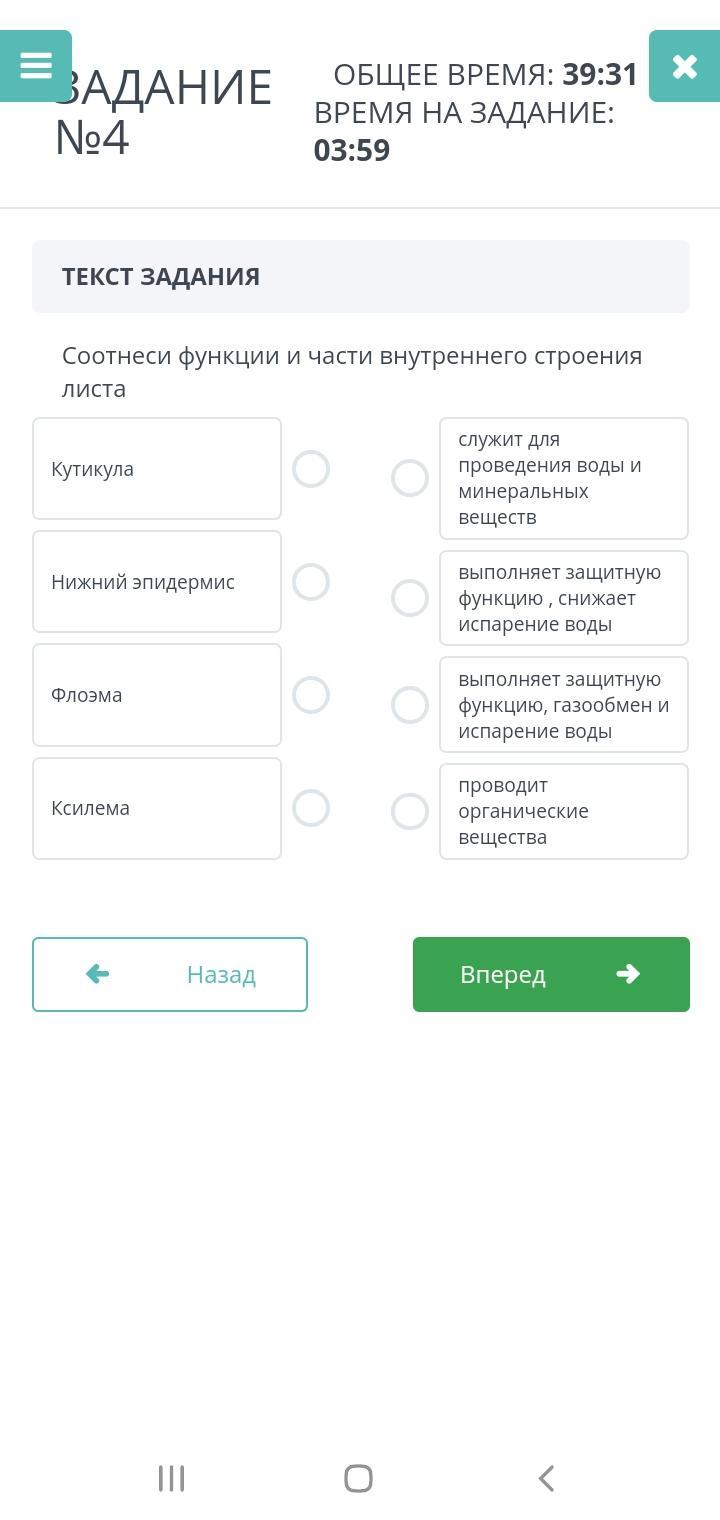Click the Кутикула answer box
The width and height of the screenshot is (720, 1520).
coord(157,469)
